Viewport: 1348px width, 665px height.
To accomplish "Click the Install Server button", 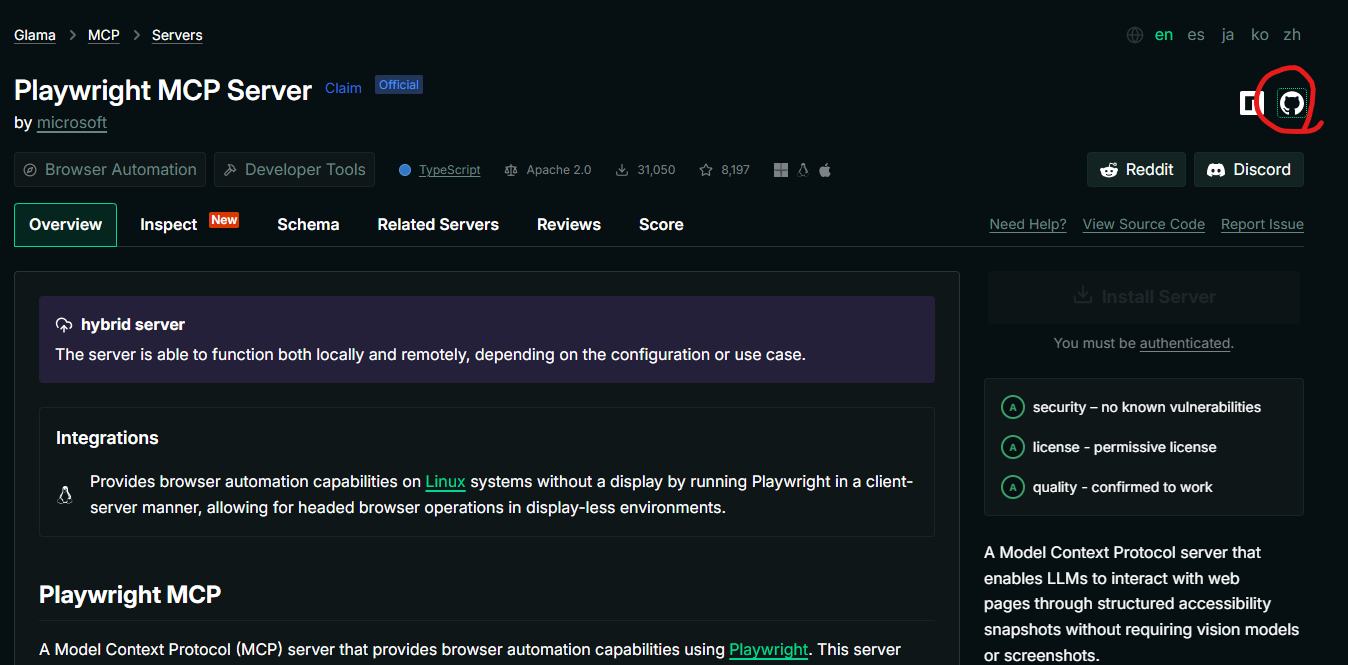I will coord(1144,297).
